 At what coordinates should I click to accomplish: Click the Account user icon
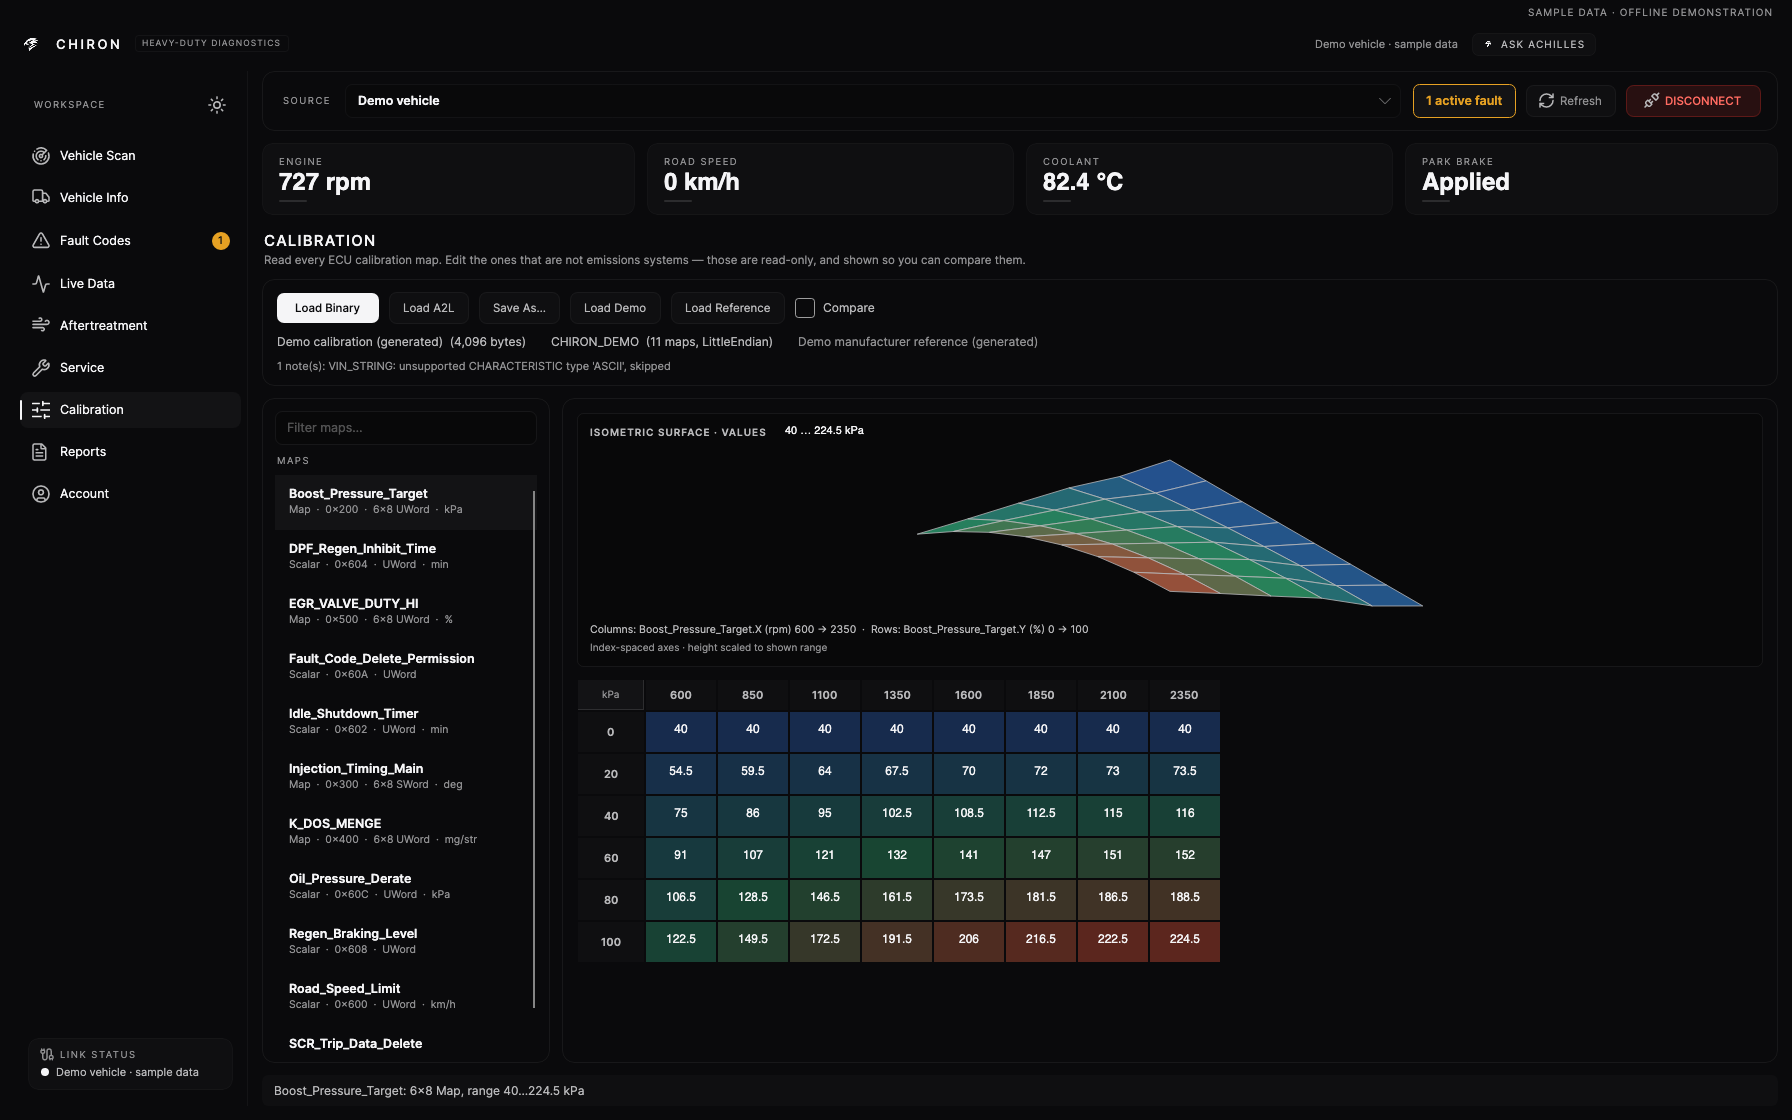(x=41, y=494)
